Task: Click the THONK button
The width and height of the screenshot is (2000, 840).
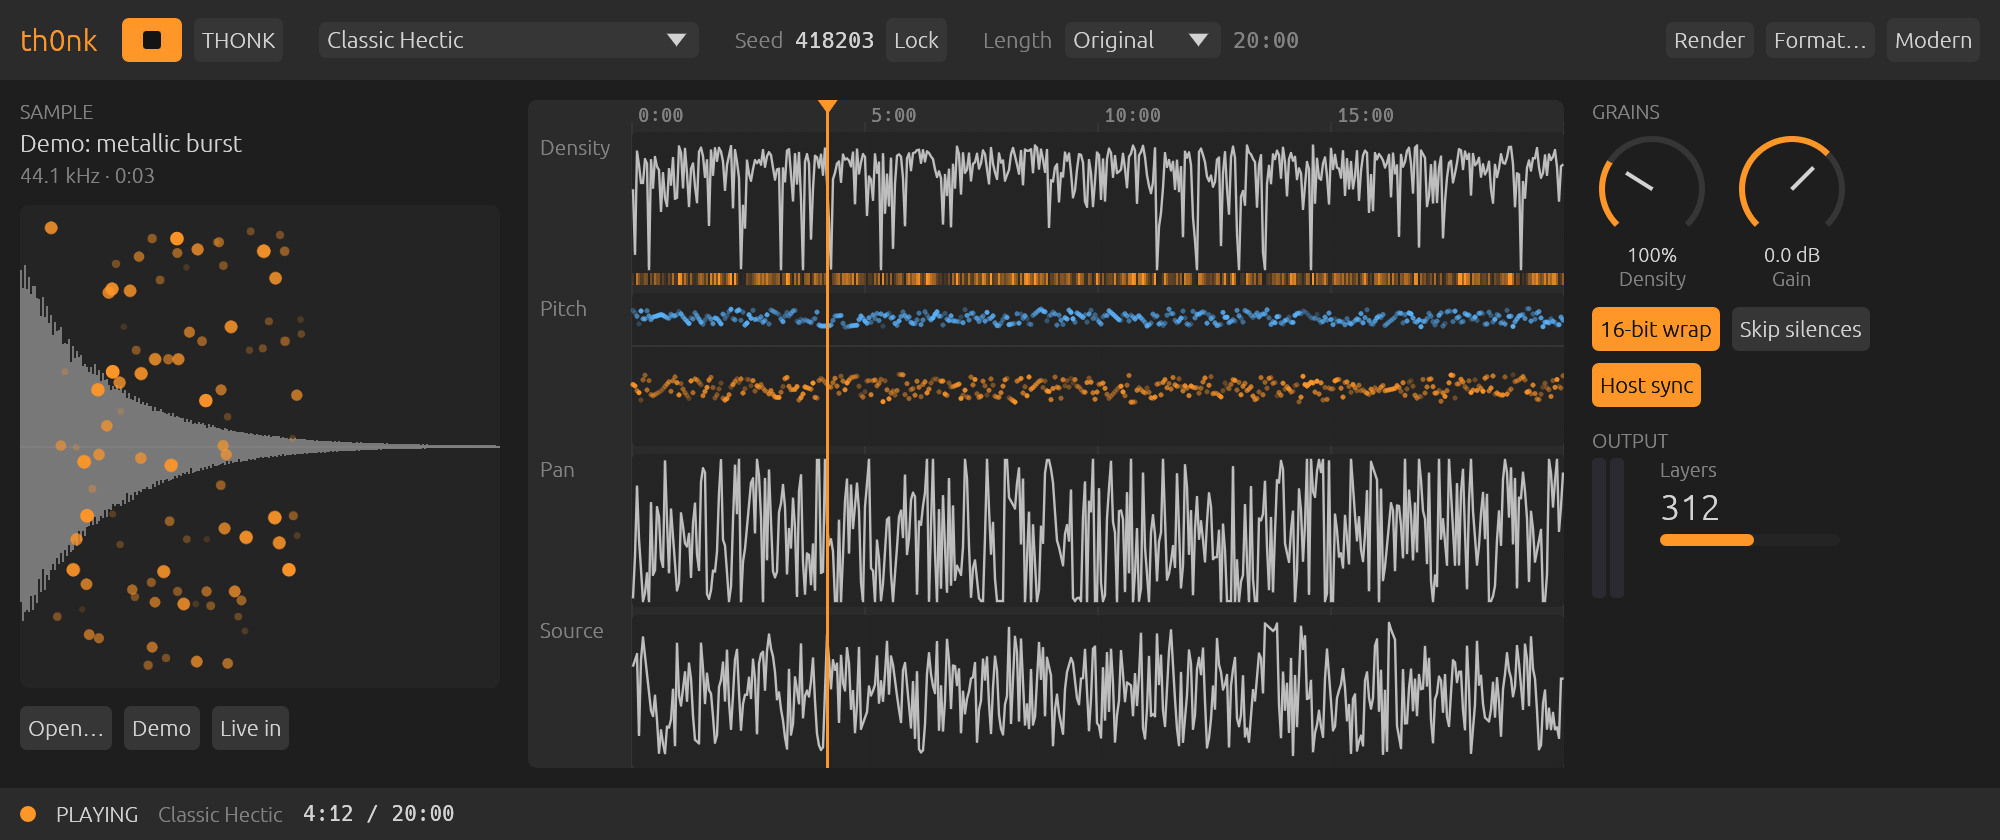Action: pos(238,40)
